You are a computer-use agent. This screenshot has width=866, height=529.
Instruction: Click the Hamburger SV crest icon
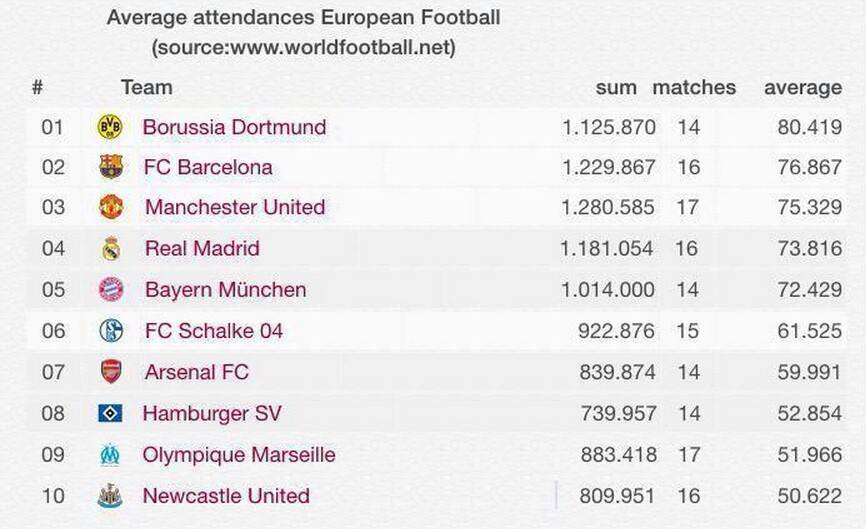(x=110, y=413)
